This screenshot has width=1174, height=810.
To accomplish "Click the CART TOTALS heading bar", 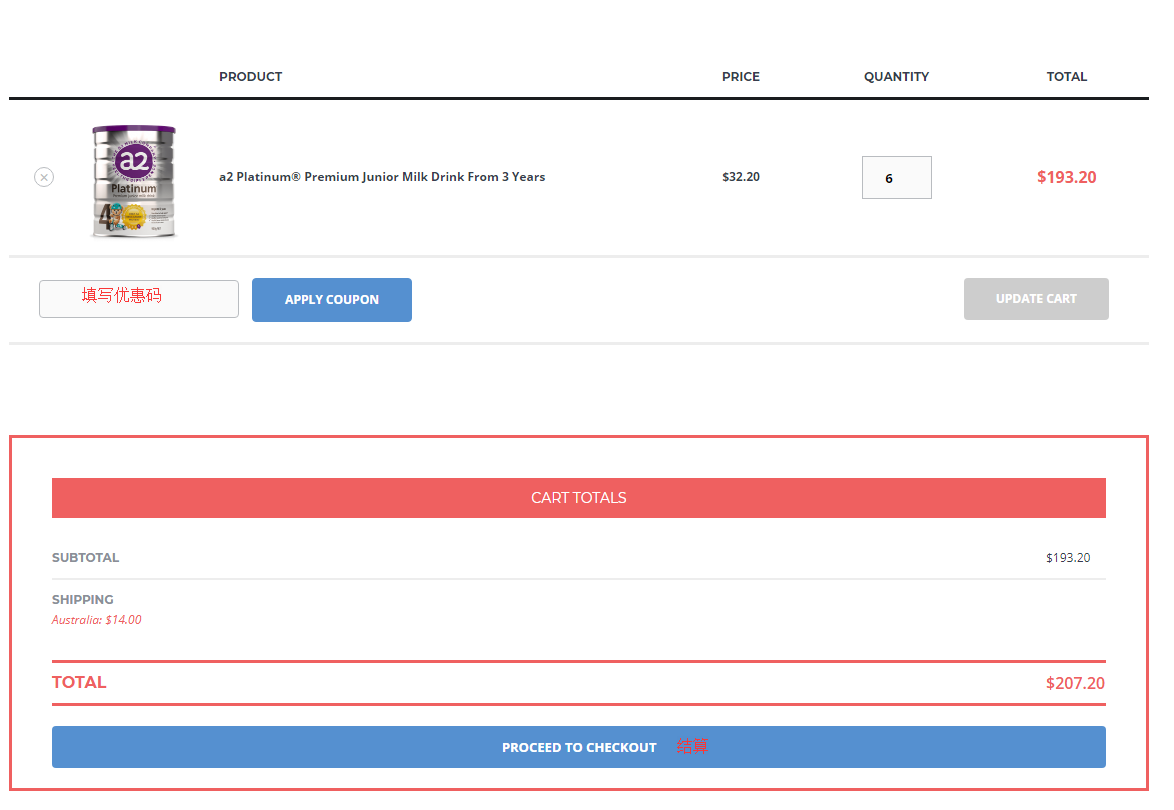I will point(579,498).
